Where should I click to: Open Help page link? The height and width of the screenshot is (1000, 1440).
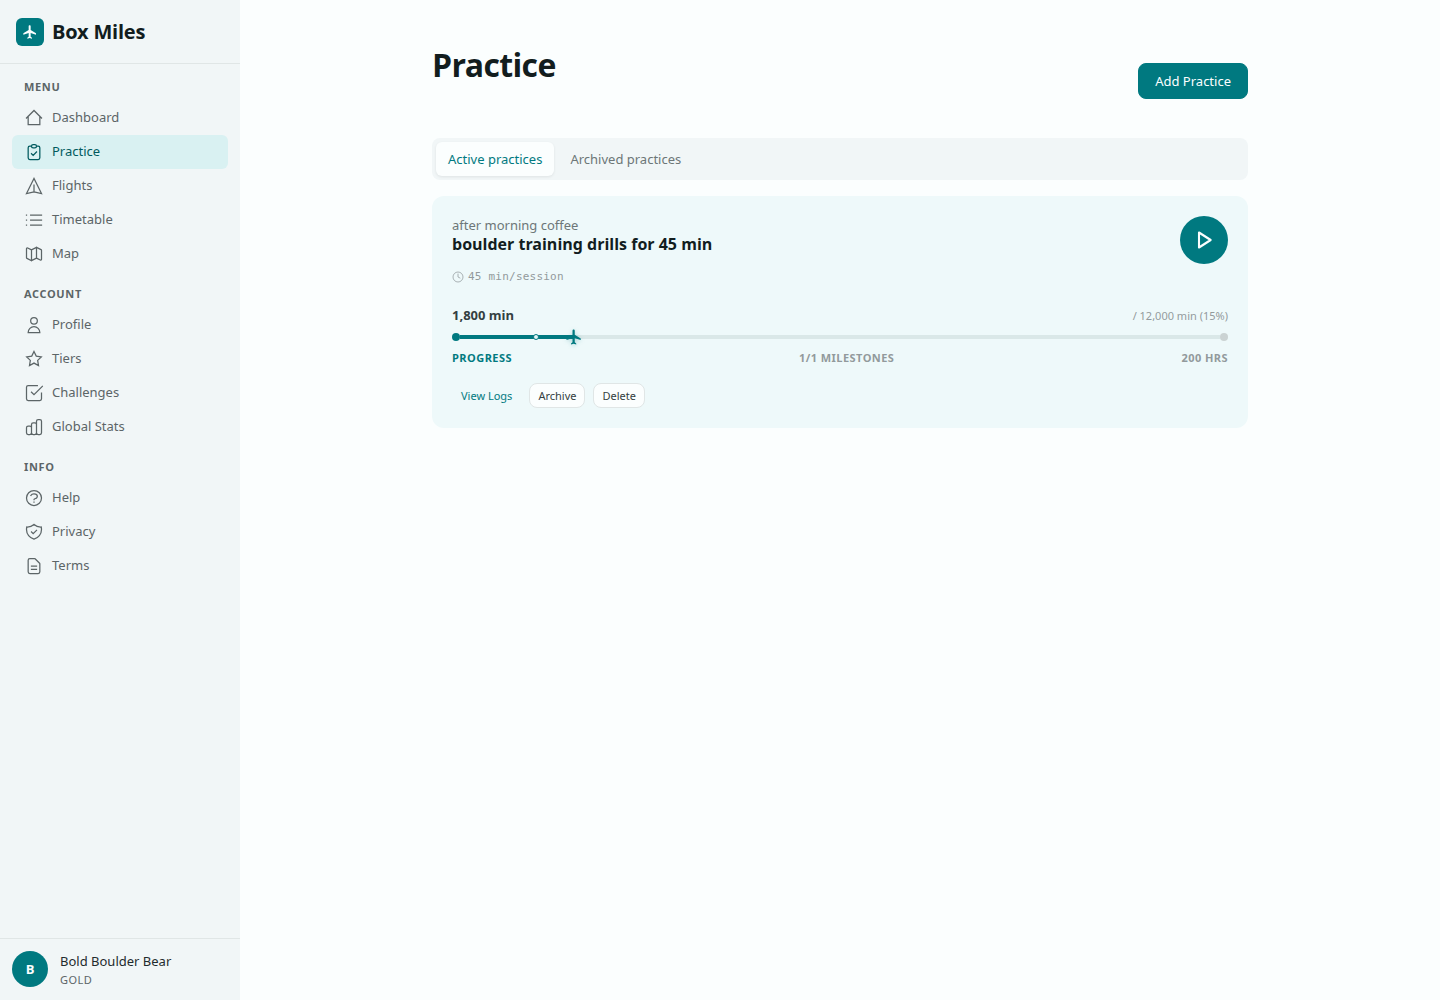(x=120, y=498)
